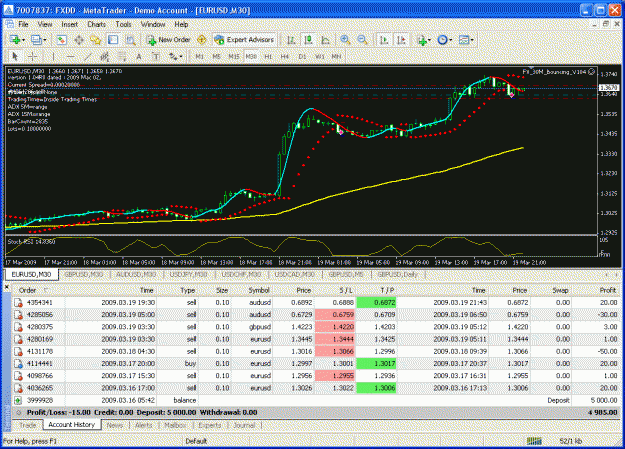Switch chart to Line Chart icon
Image resolution: width=625 pixels, height=449 pixels.
(325, 40)
